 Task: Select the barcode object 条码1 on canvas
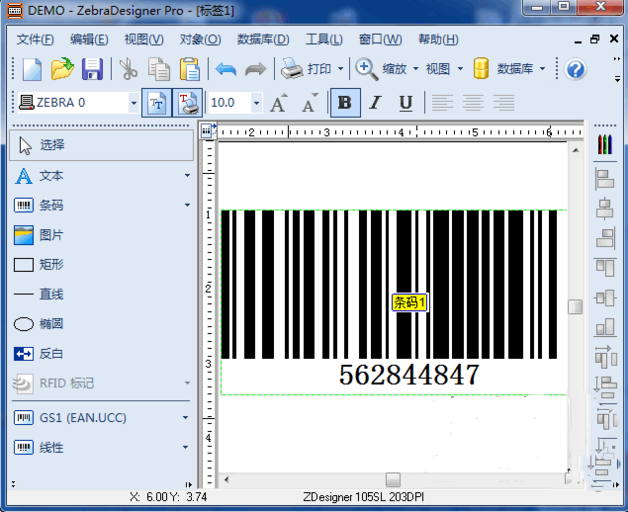tap(410, 302)
